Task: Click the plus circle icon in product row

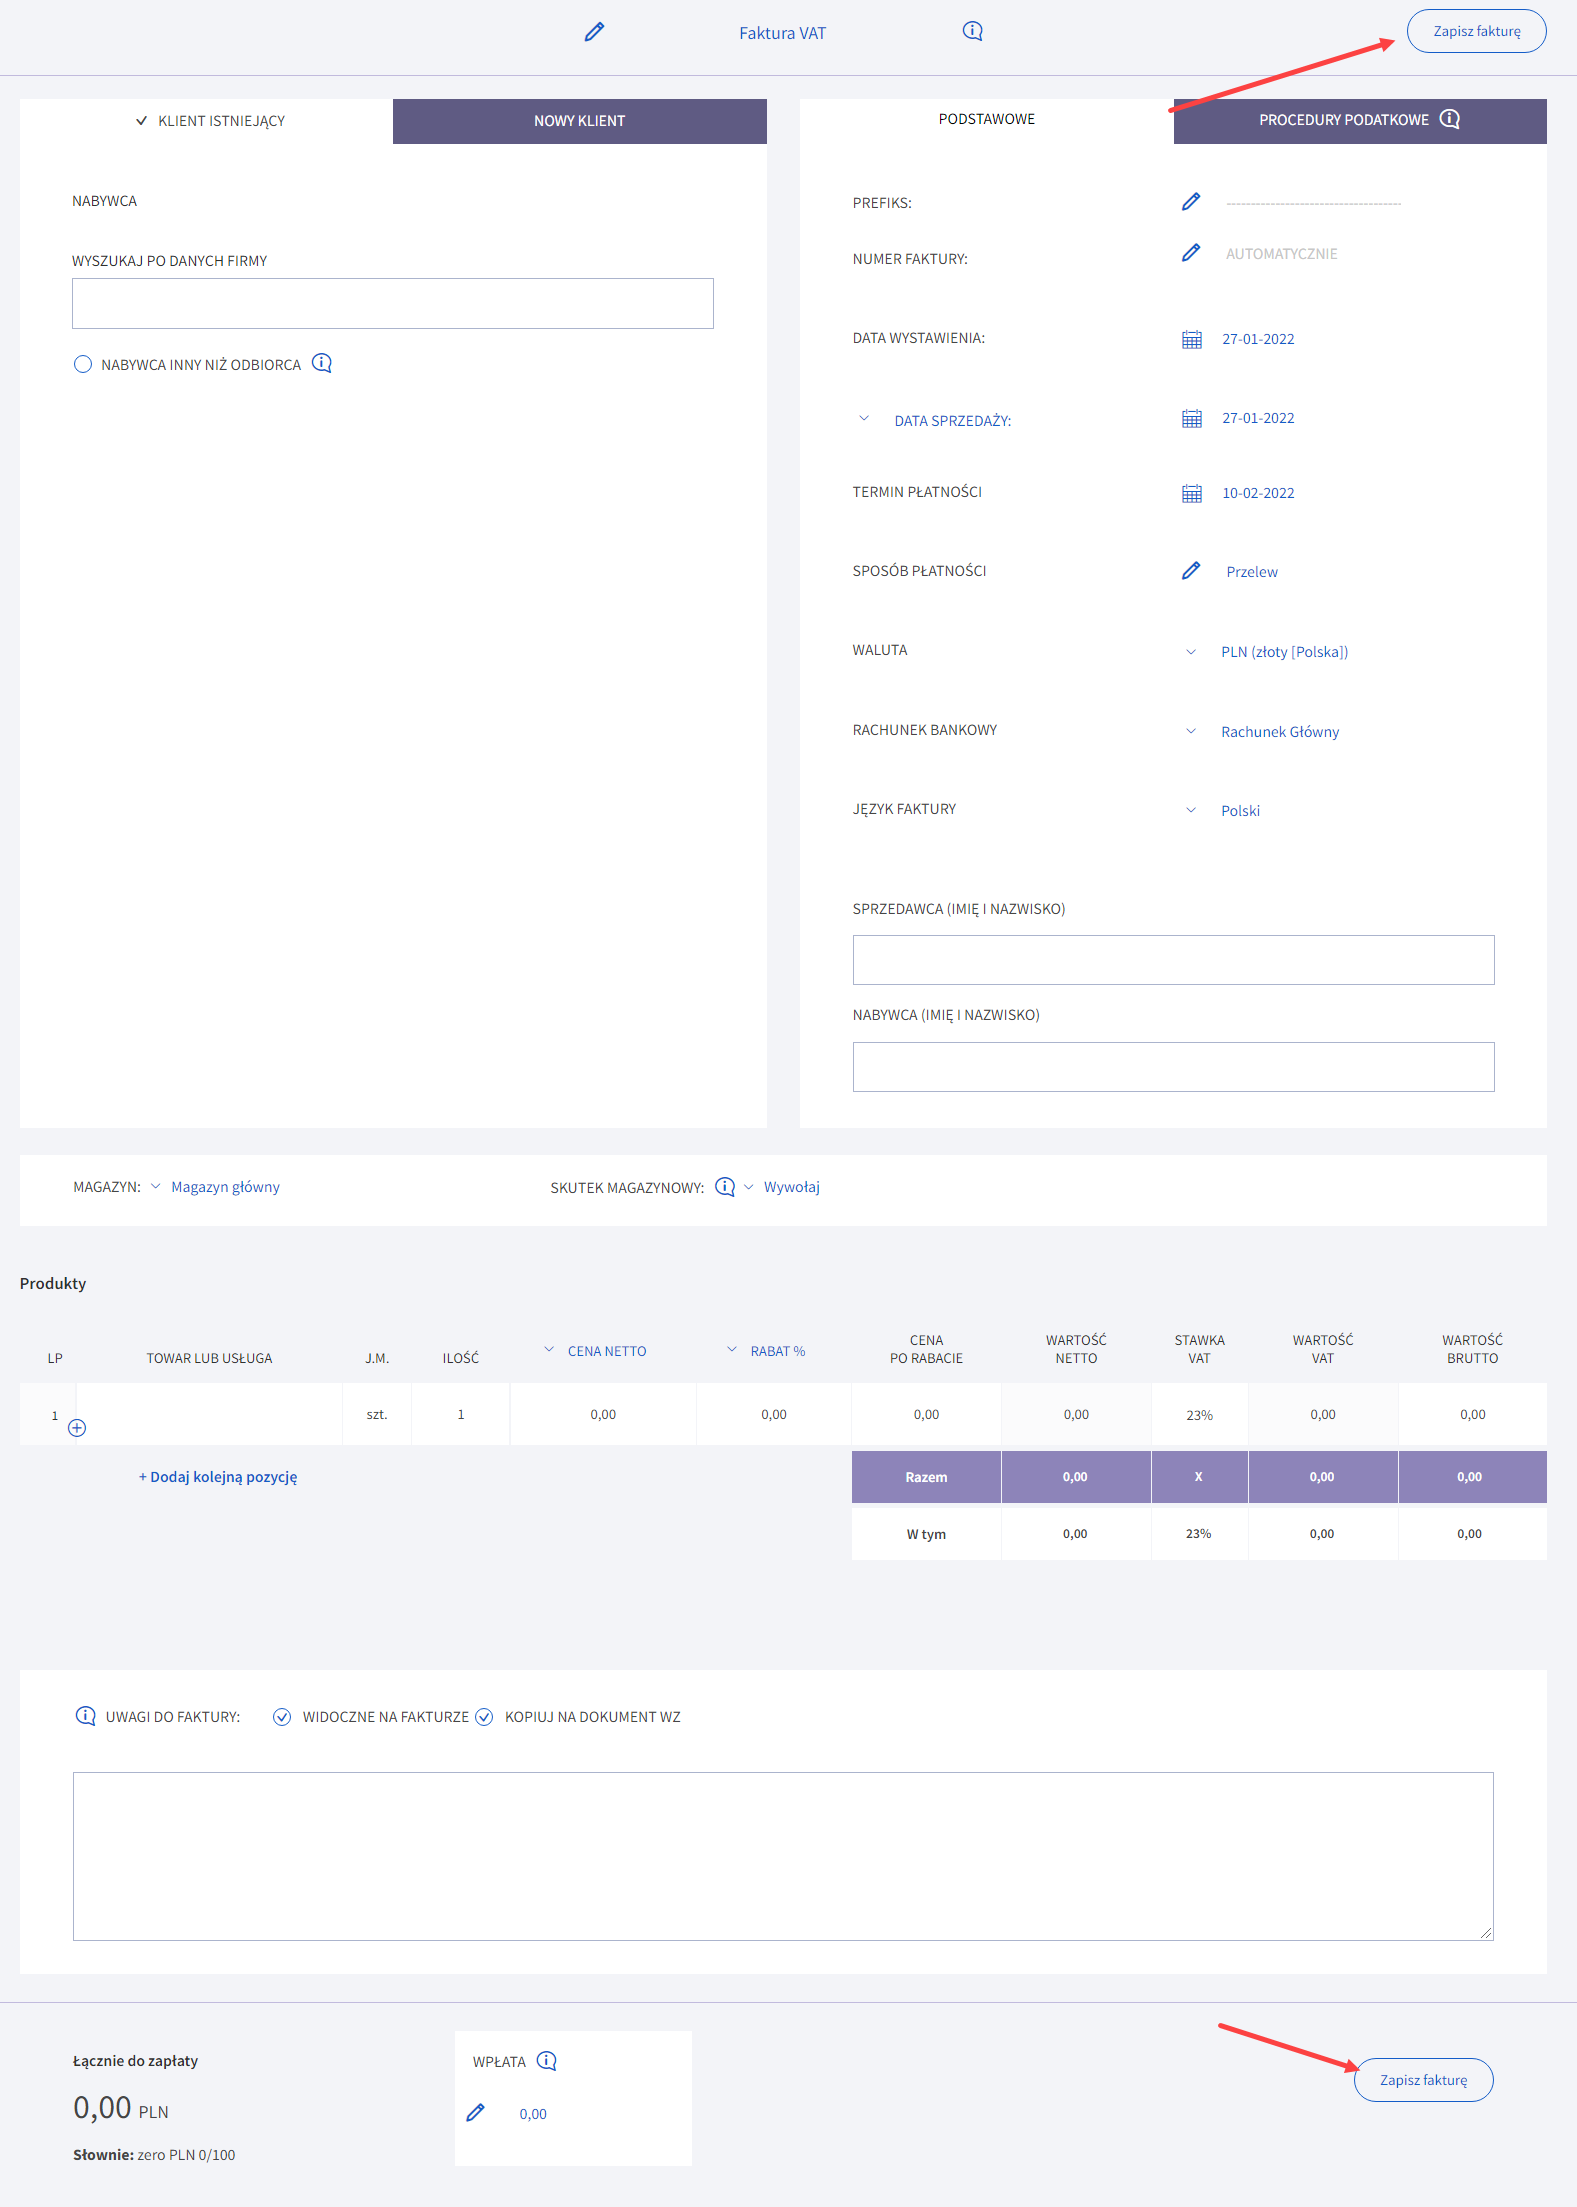Action: pos(77,1428)
